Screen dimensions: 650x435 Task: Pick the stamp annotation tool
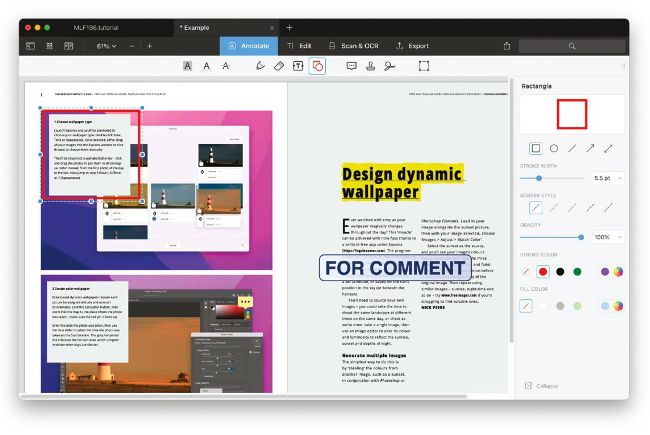(370, 66)
